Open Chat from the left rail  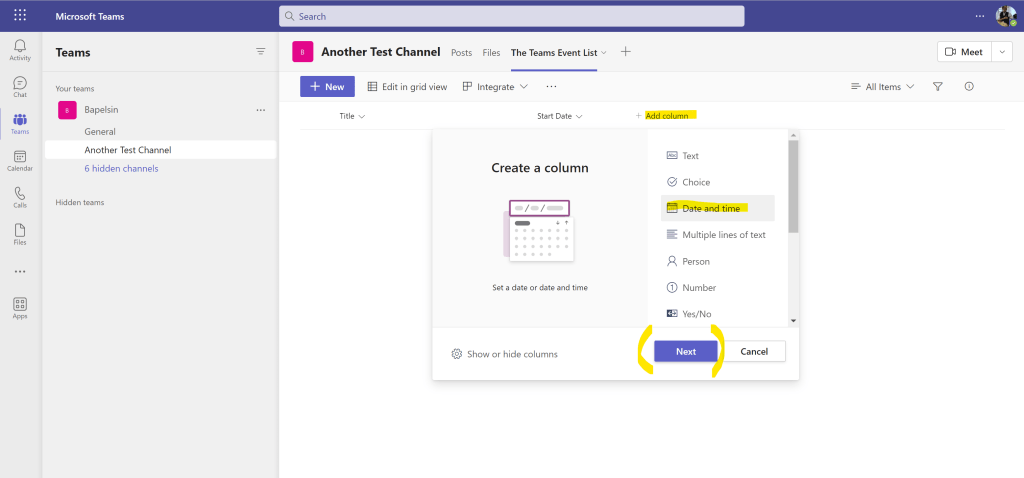click(x=20, y=87)
